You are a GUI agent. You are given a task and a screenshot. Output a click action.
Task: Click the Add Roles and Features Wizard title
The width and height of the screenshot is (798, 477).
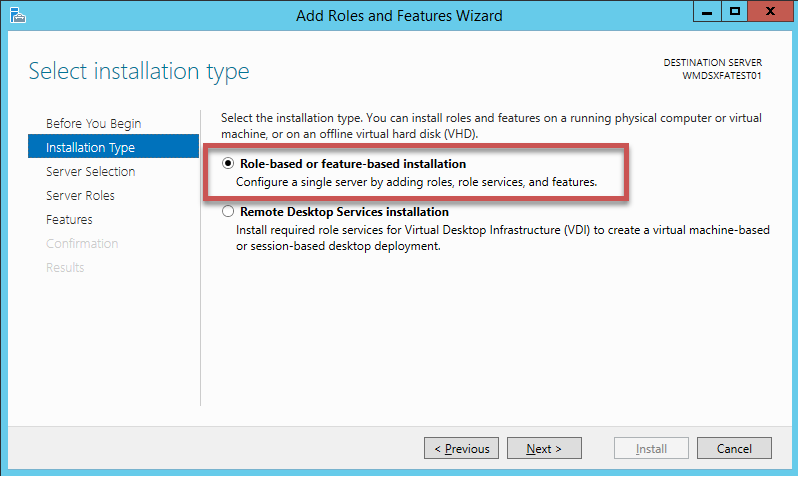[399, 15]
